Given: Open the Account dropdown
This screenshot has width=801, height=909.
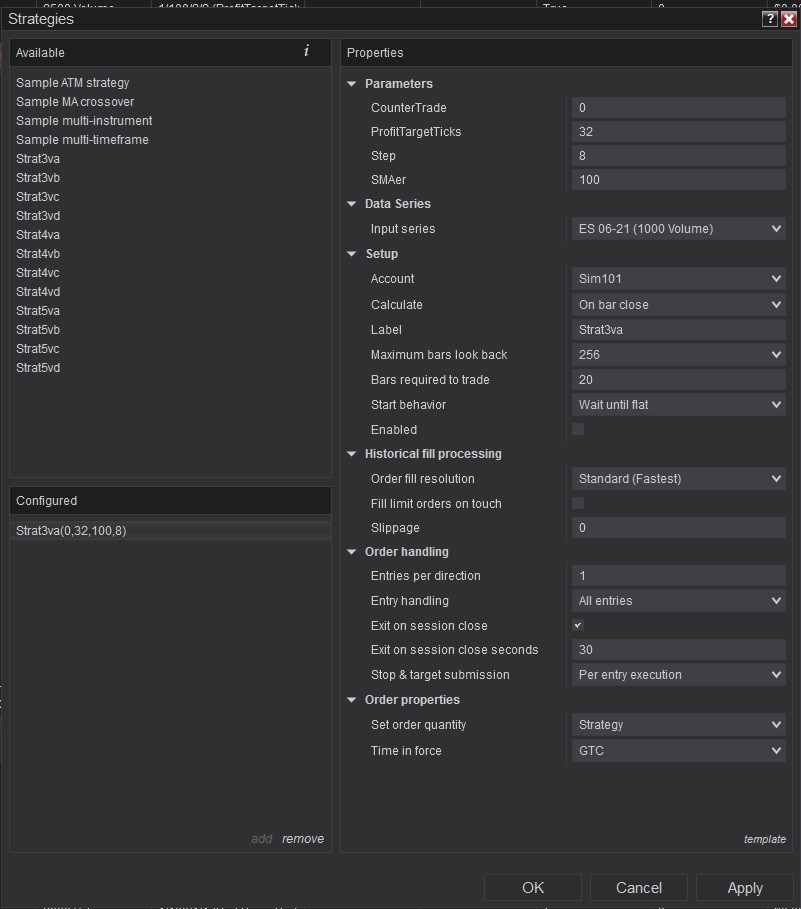Looking at the screenshot, I should coord(678,279).
